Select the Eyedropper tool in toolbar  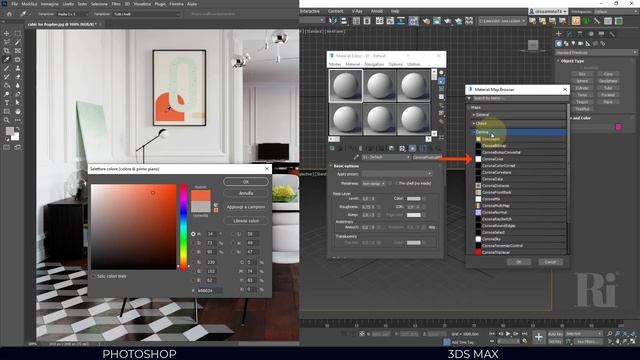click(7, 60)
